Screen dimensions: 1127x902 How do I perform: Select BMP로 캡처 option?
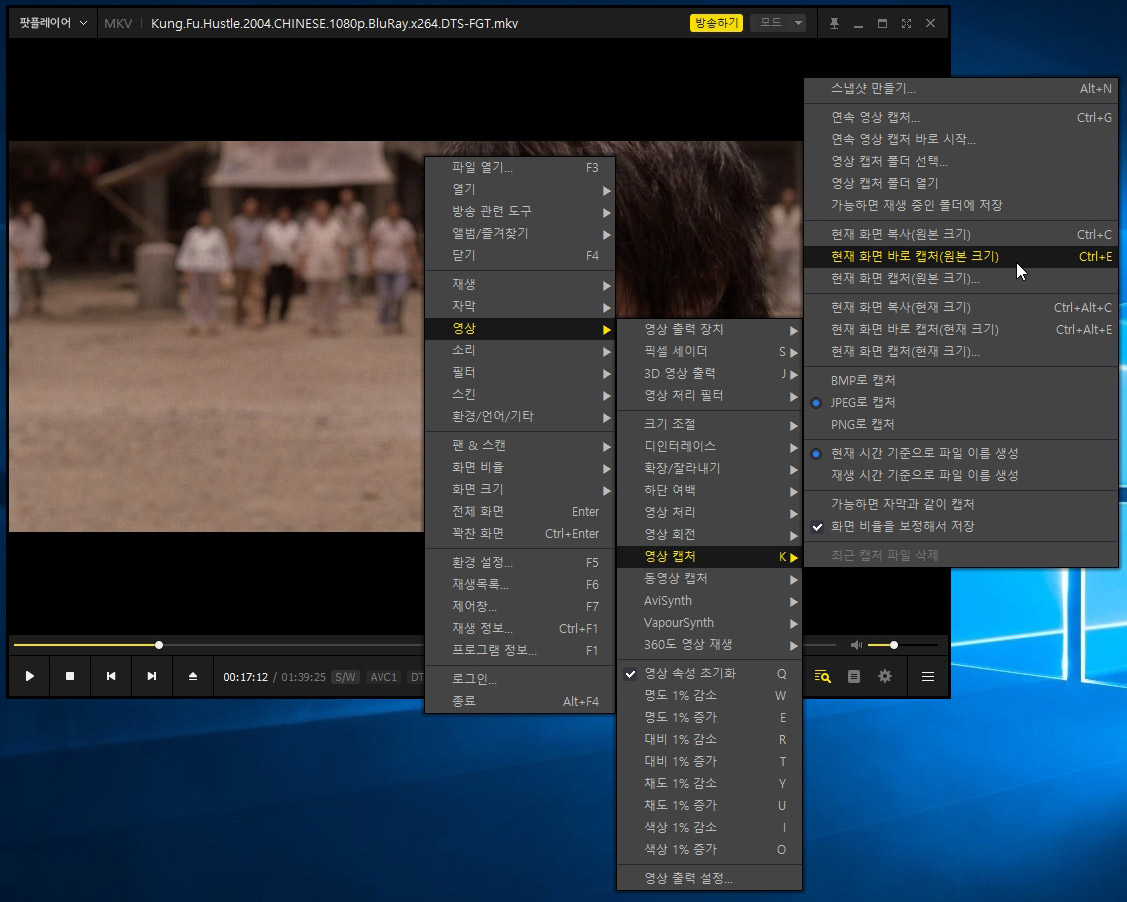pyautogui.click(x=961, y=380)
